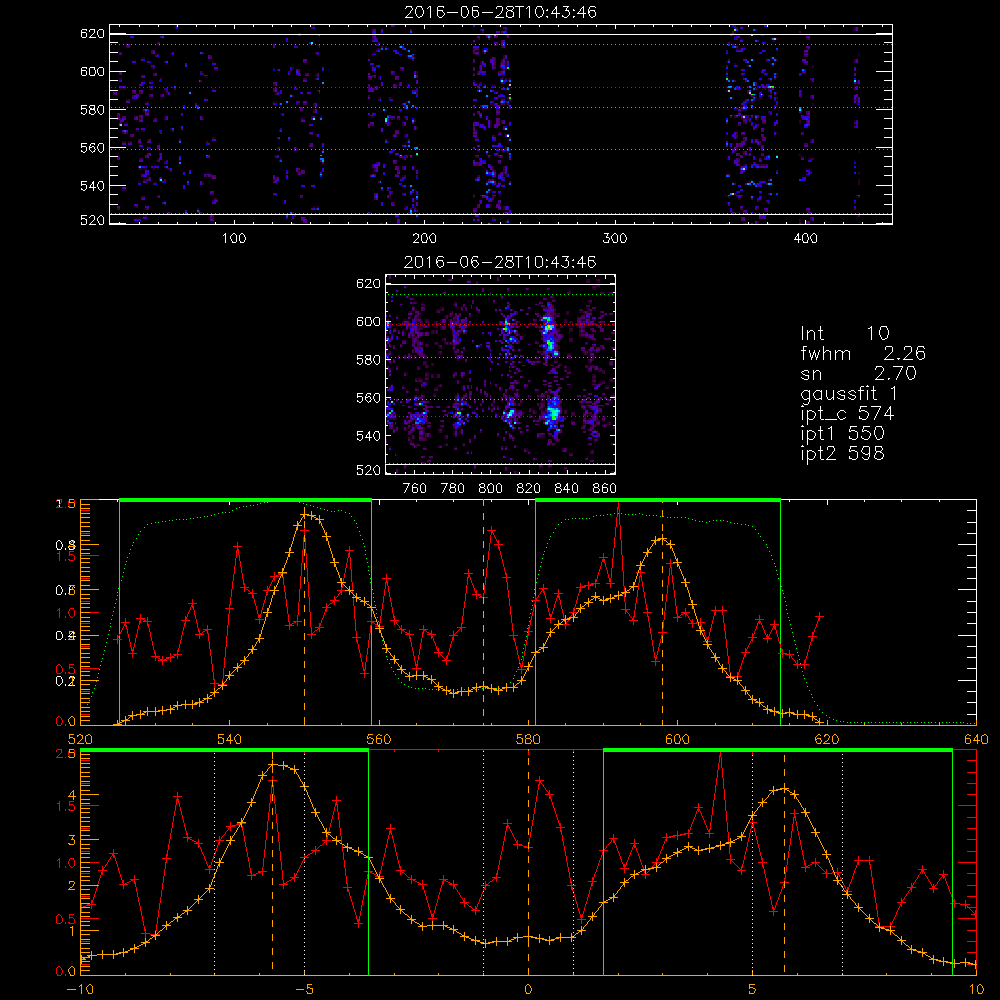This screenshot has width=1000, height=1000.
Task: Click x-axis label -10 of the bottom plot
Action: [80, 990]
